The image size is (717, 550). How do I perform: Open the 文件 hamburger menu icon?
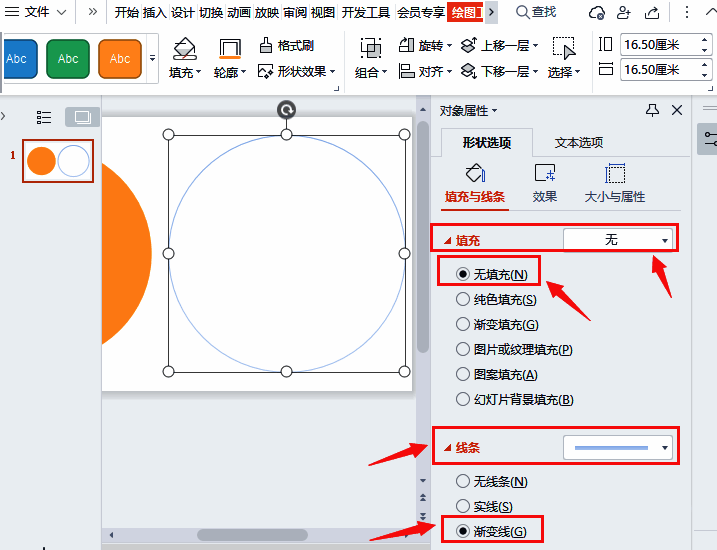[11, 11]
